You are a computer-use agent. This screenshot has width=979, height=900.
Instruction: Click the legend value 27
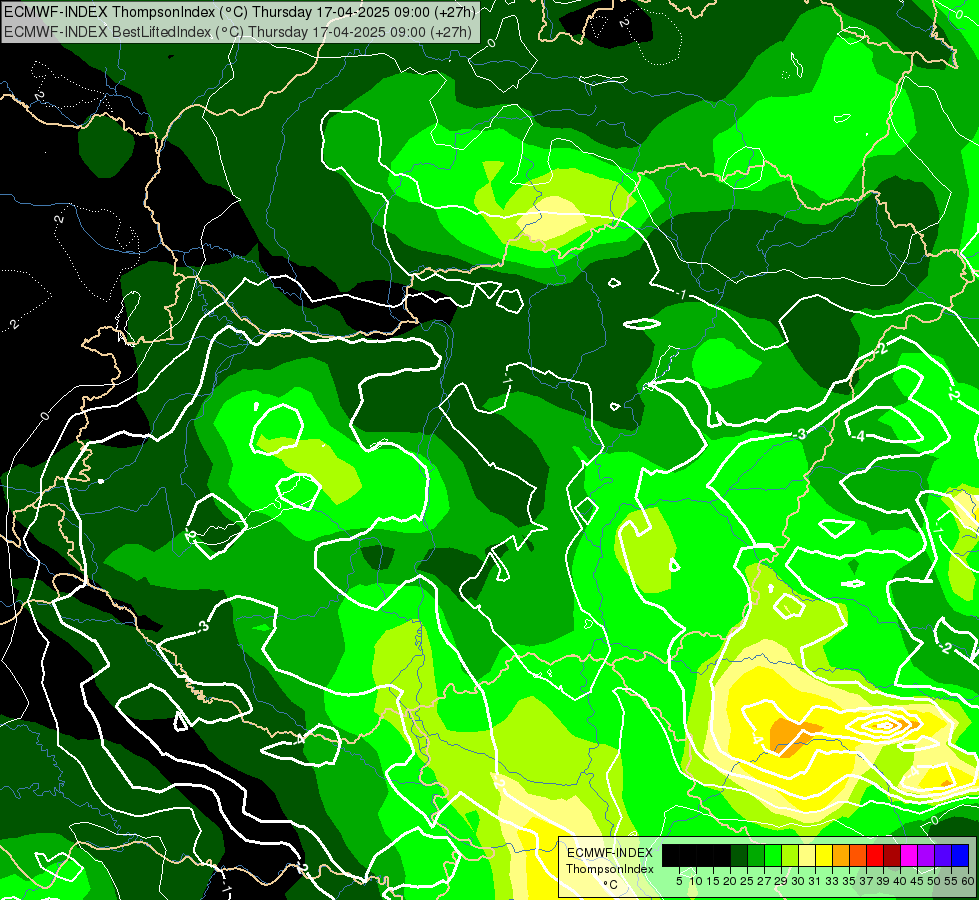click(x=764, y=881)
